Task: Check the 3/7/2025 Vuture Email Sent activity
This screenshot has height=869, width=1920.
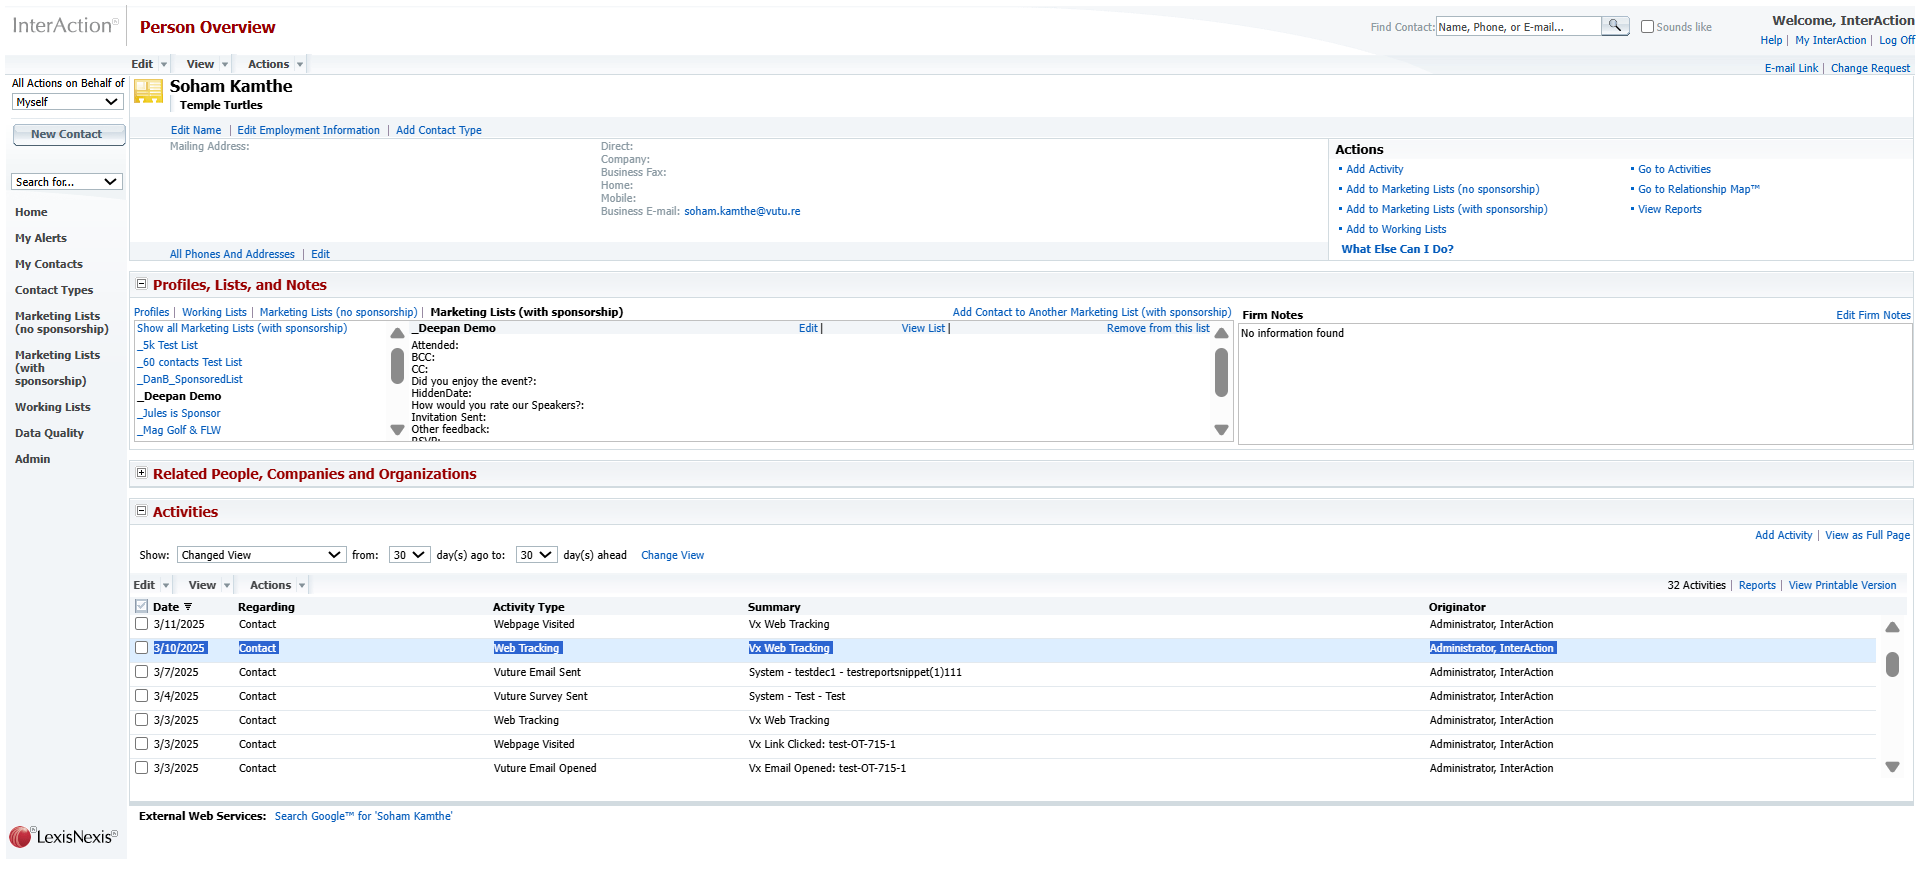Action: [x=141, y=672]
